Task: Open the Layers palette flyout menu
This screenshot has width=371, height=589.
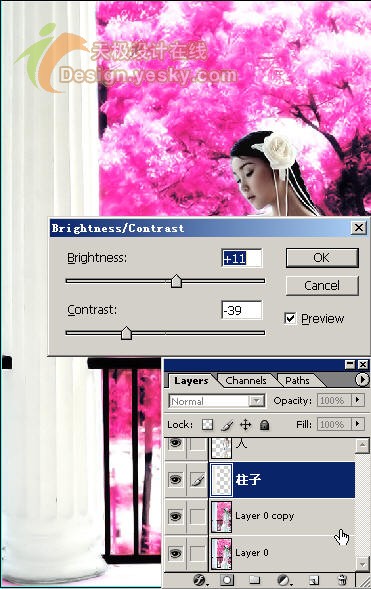Action: click(362, 380)
